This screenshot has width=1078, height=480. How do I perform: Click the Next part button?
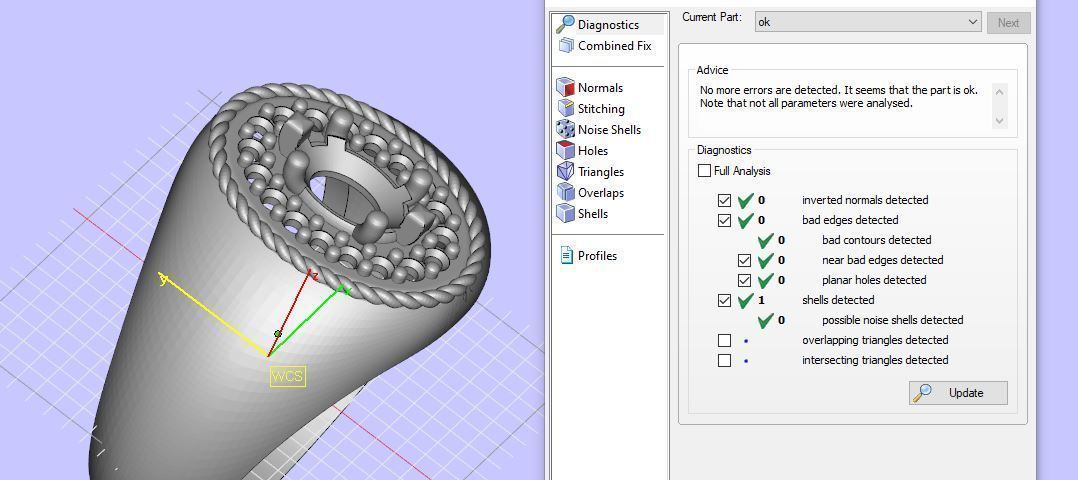pyautogui.click(x=1009, y=23)
